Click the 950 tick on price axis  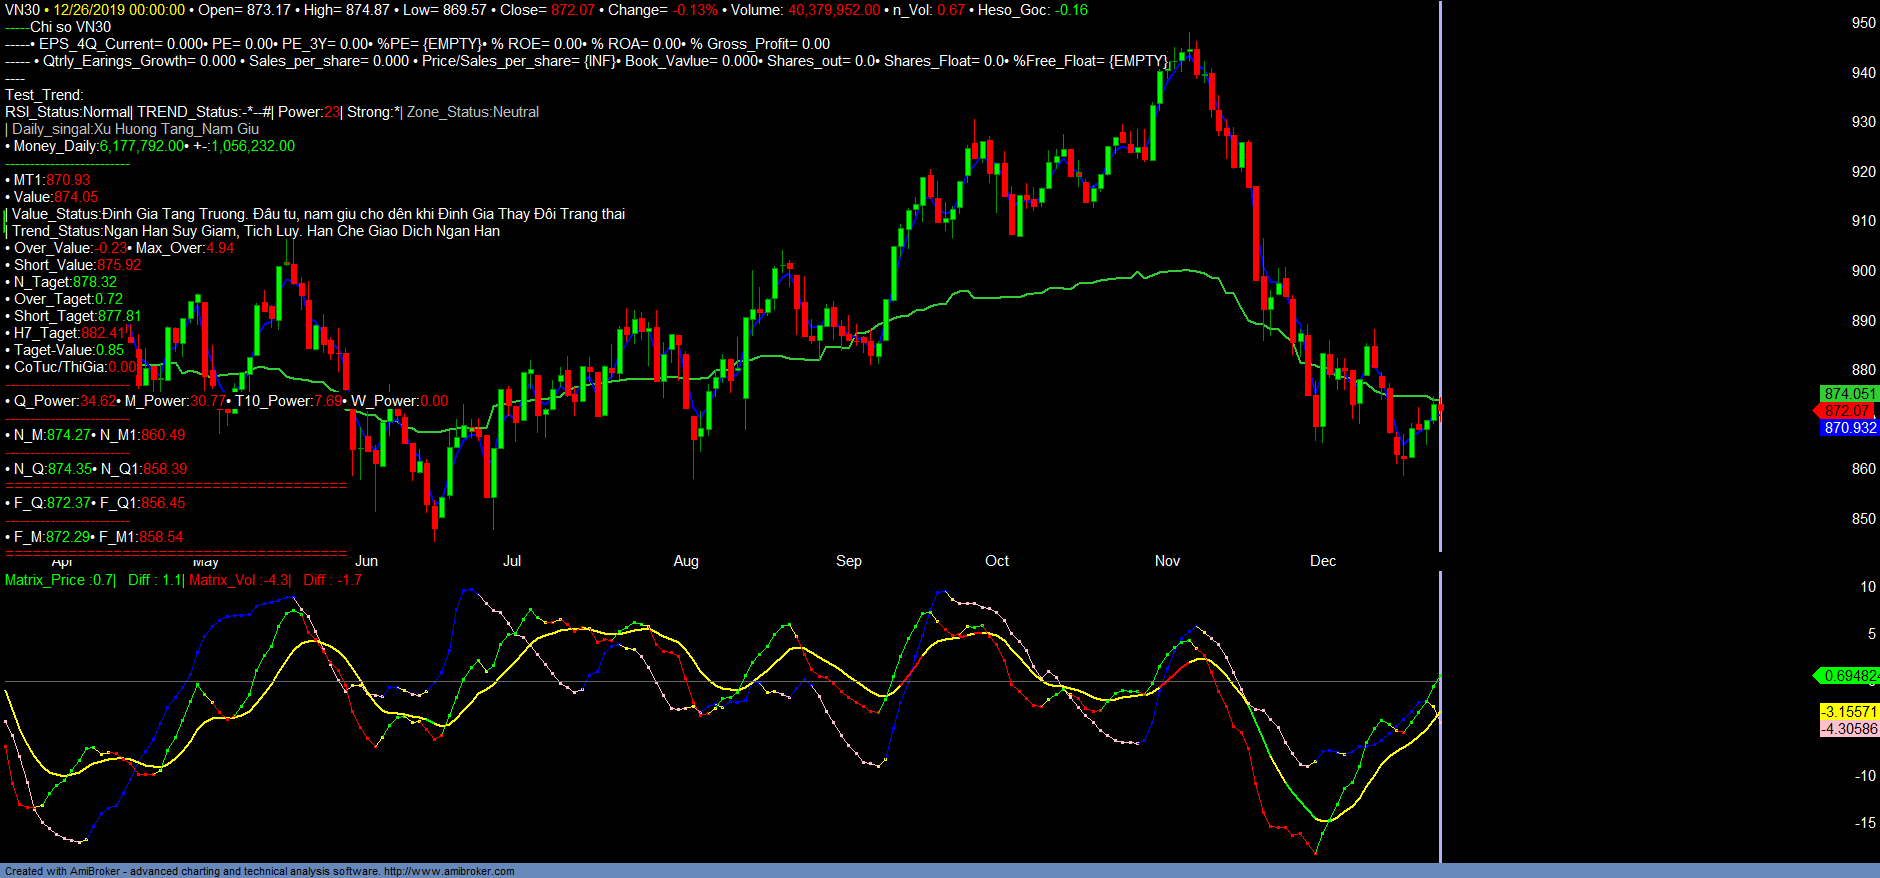(x=1863, y=23)
